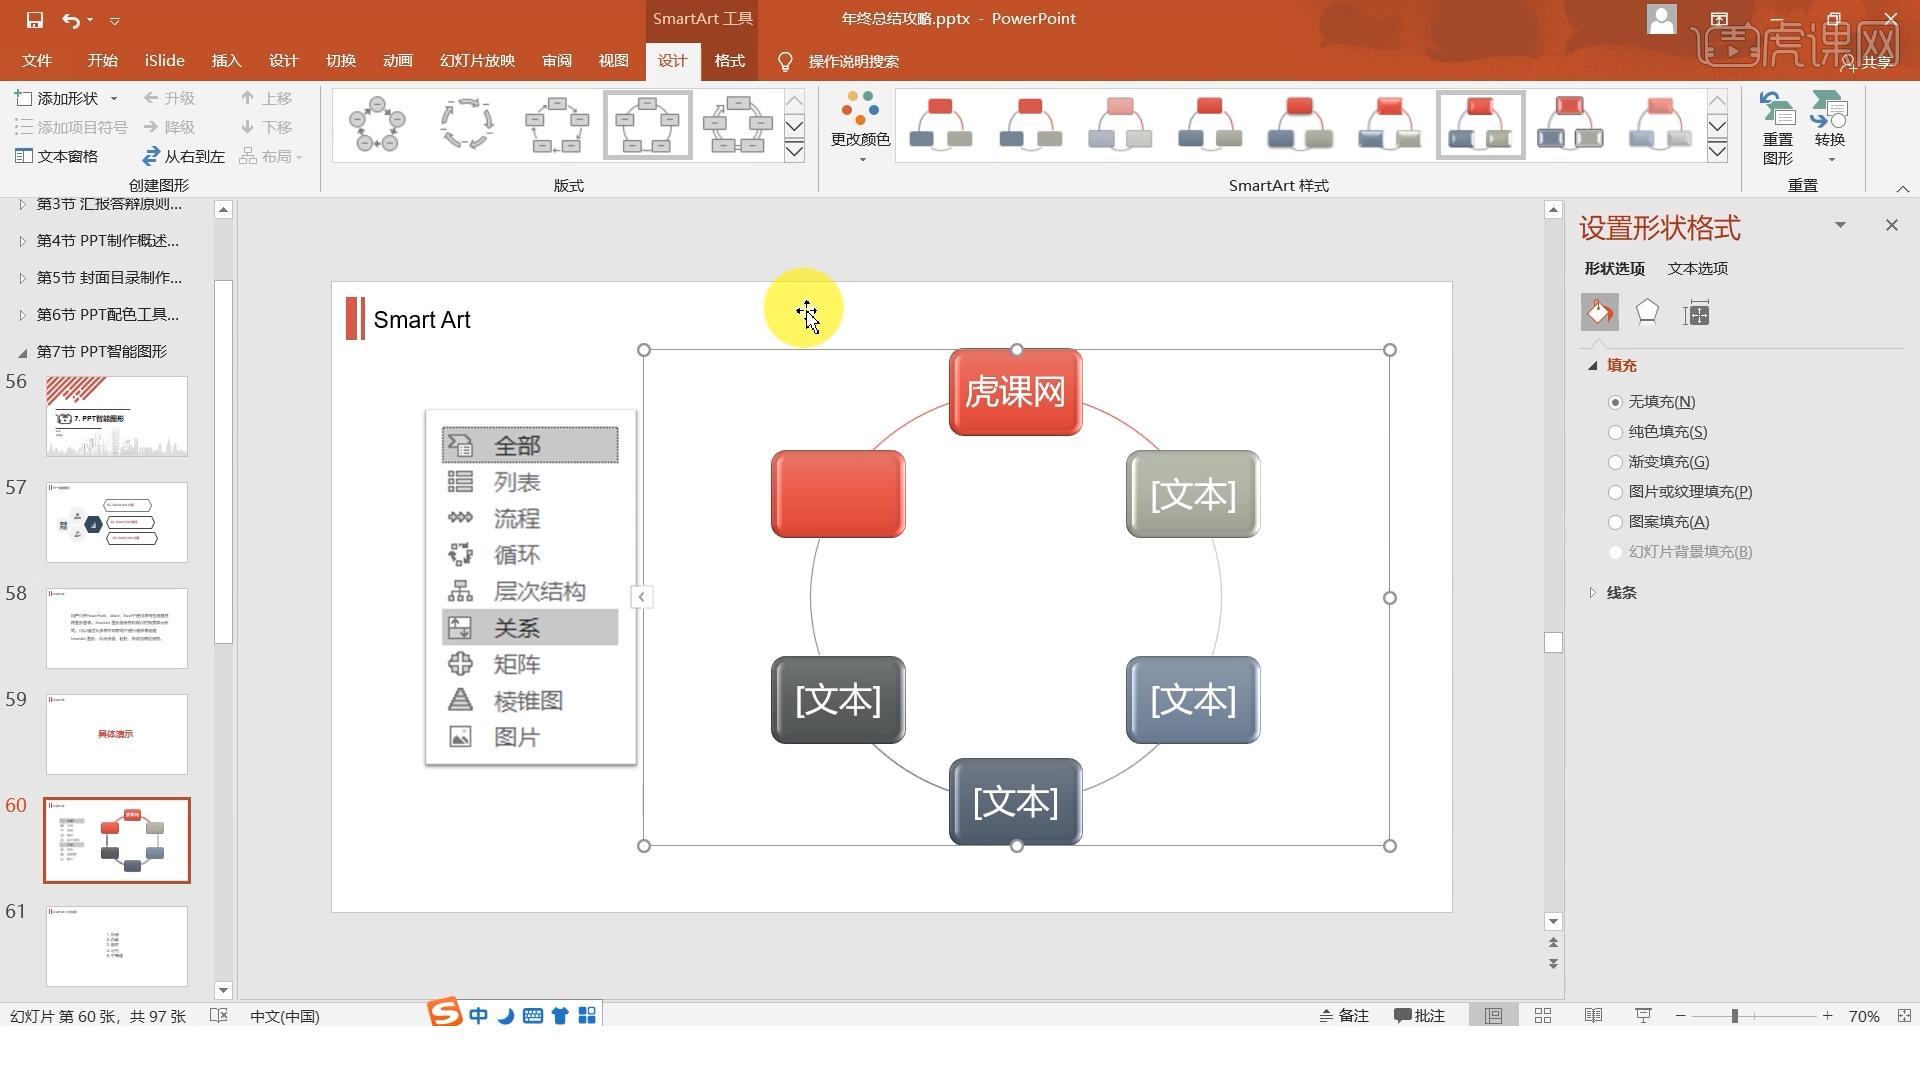Switch to slide sorter view icon

pyautogui.click(x=1543, y=1015)
